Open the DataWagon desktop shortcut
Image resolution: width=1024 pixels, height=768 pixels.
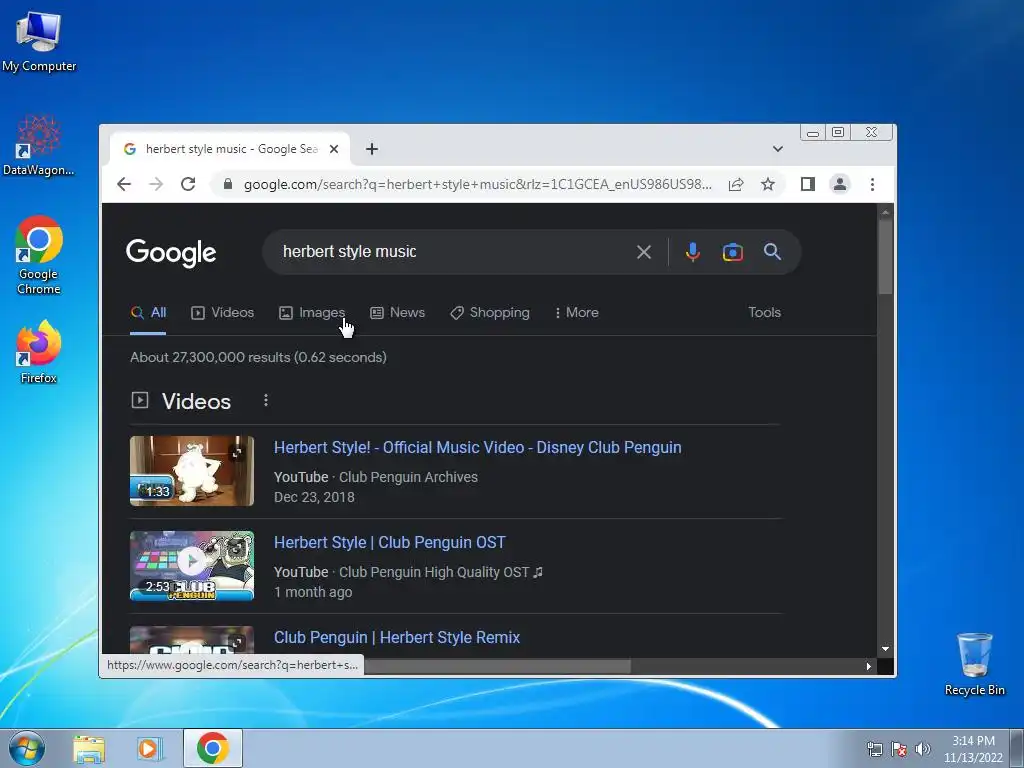pyautogui.click(x=39, y=145)
